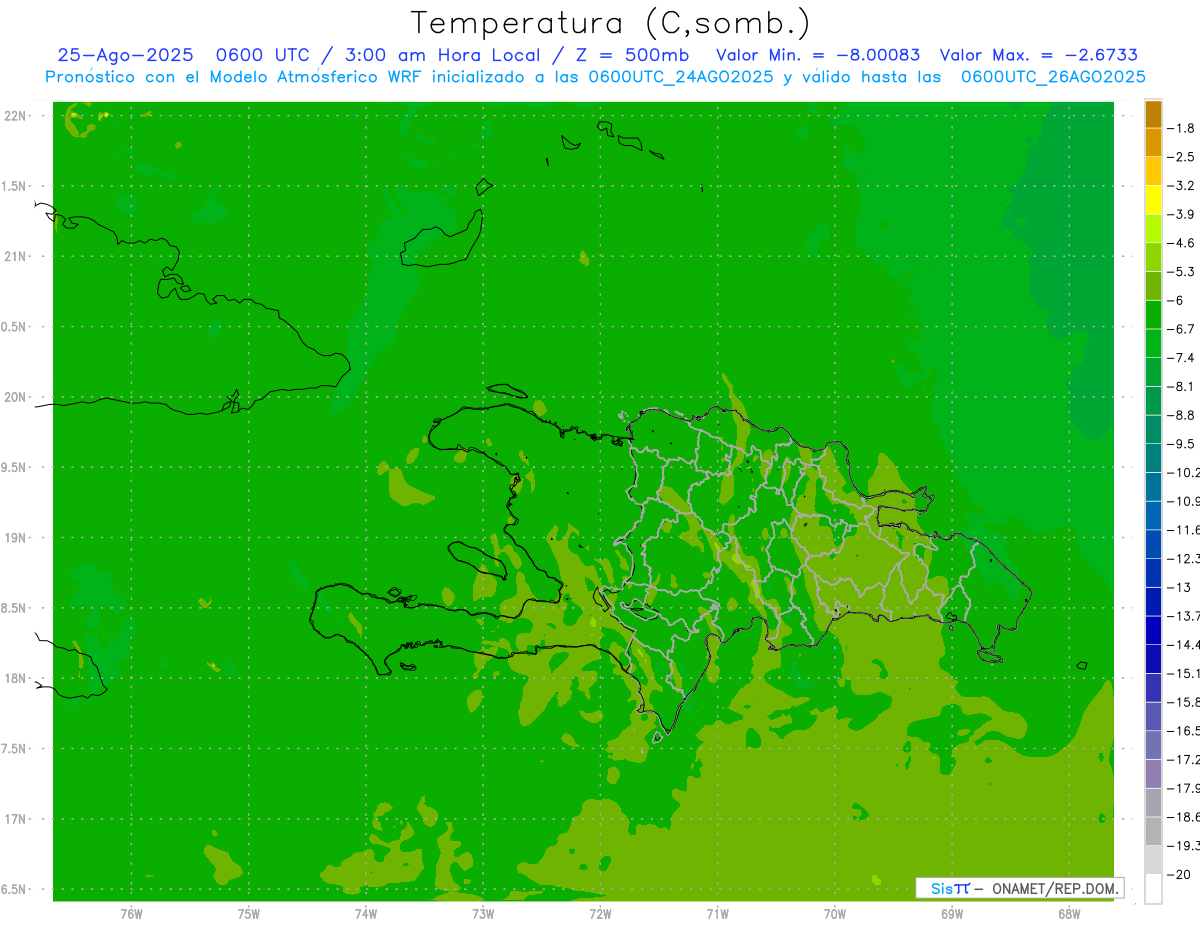
Task: Click the colorbar label "-11.6"
Action: point(1183,529)
